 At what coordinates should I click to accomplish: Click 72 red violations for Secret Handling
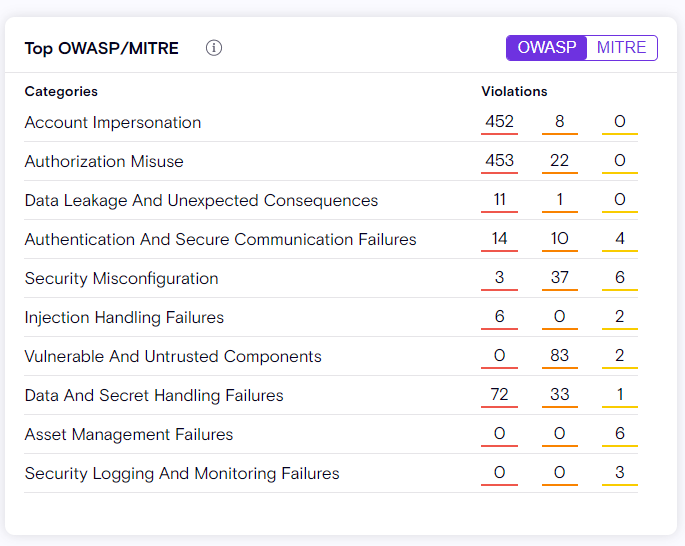coord(499,396)
